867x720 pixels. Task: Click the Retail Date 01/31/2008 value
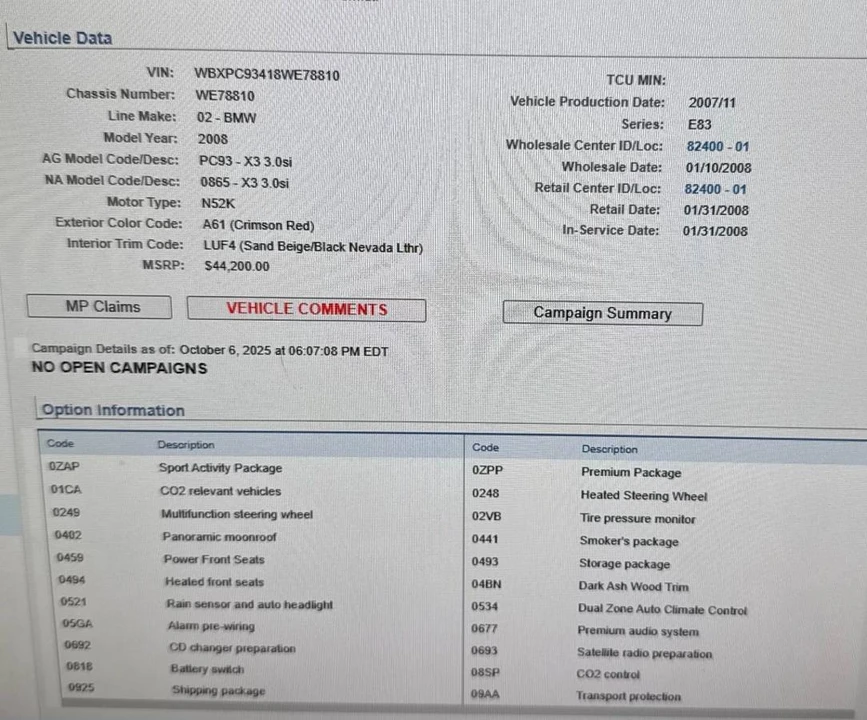[x=716, y=210]
